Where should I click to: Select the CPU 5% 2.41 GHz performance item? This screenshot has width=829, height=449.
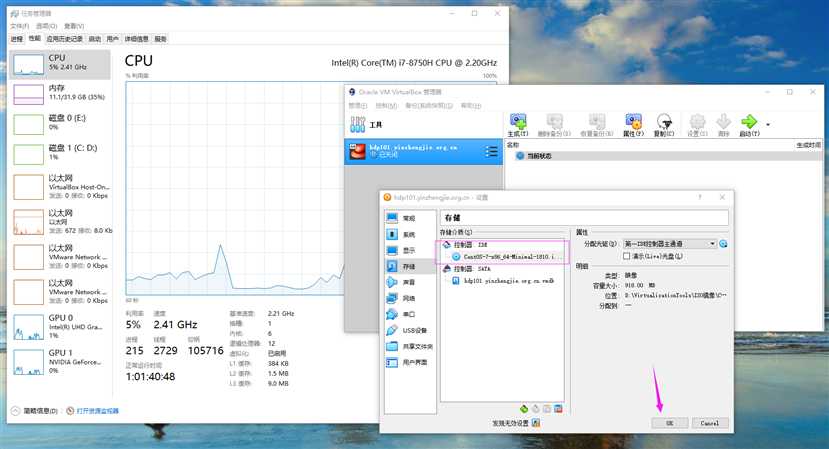pos(60,65)
